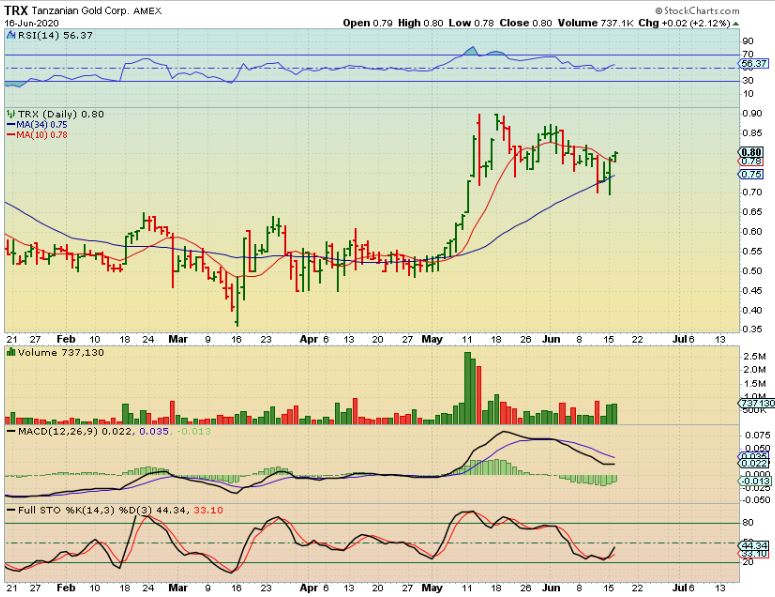
Task: Click the May label on the upper date axis
Action: point(432,339)
